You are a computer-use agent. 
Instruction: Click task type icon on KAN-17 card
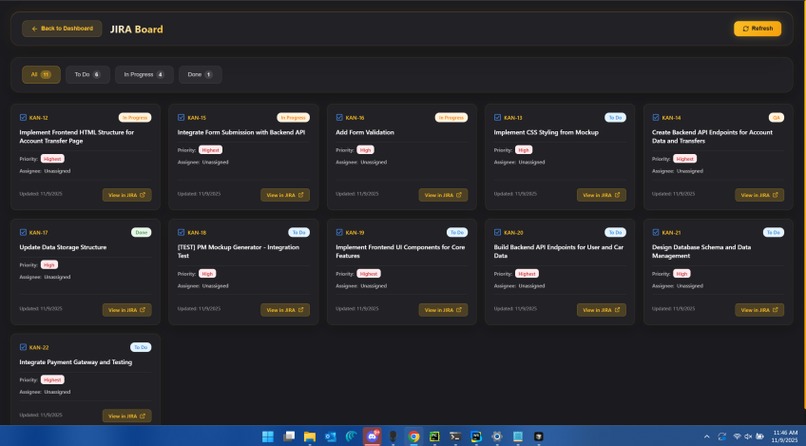(23, 232)
